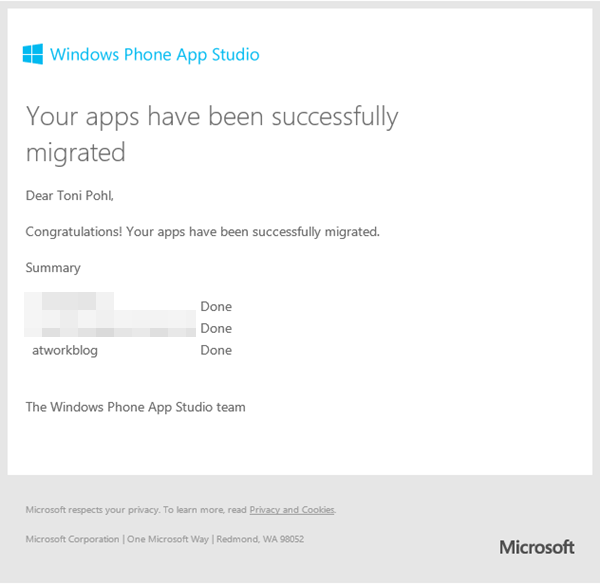This screenshot has width=600, height=584.
Task: Click the To learn more, read text
Action: coord(196,510)
